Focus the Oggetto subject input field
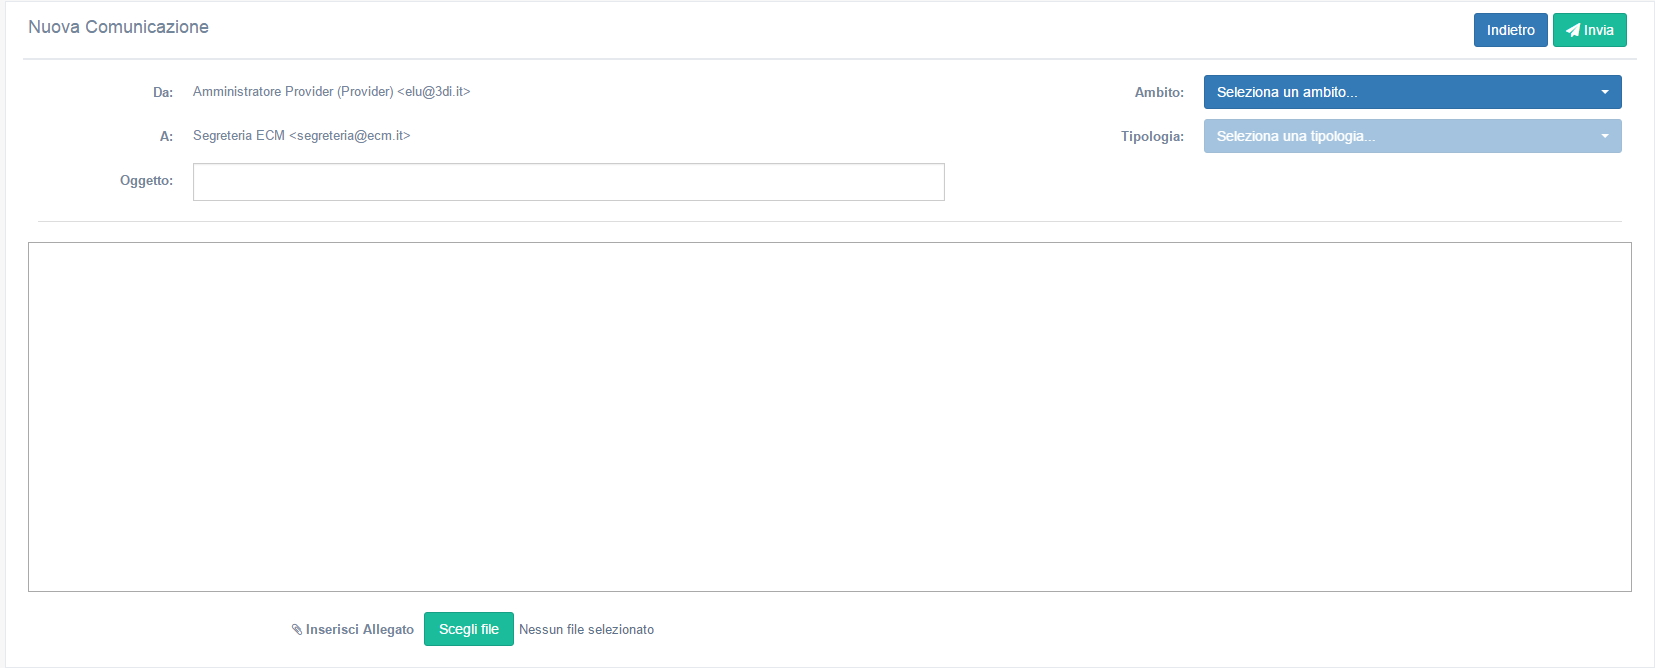 point(568,182)
